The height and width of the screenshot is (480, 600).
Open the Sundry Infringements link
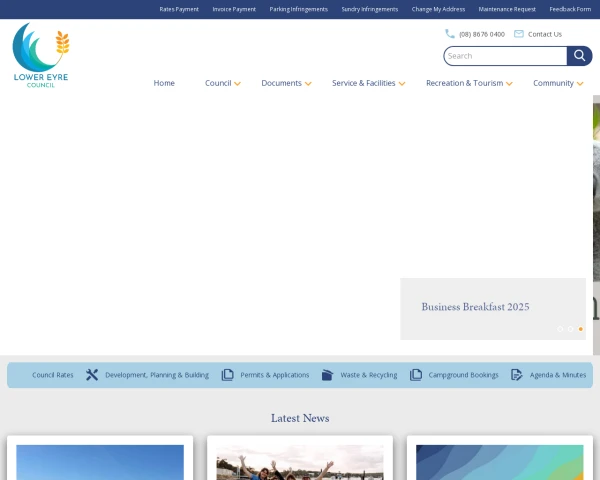point(370,9)
